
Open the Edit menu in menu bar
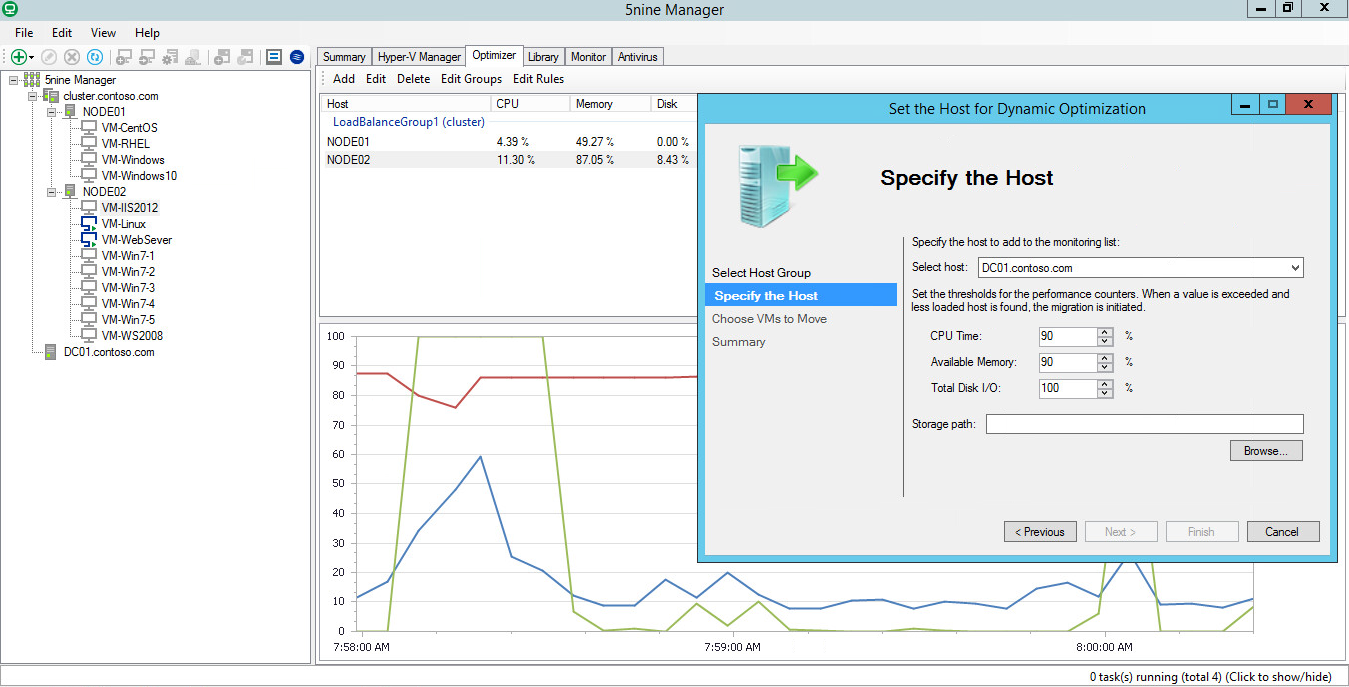62,33
